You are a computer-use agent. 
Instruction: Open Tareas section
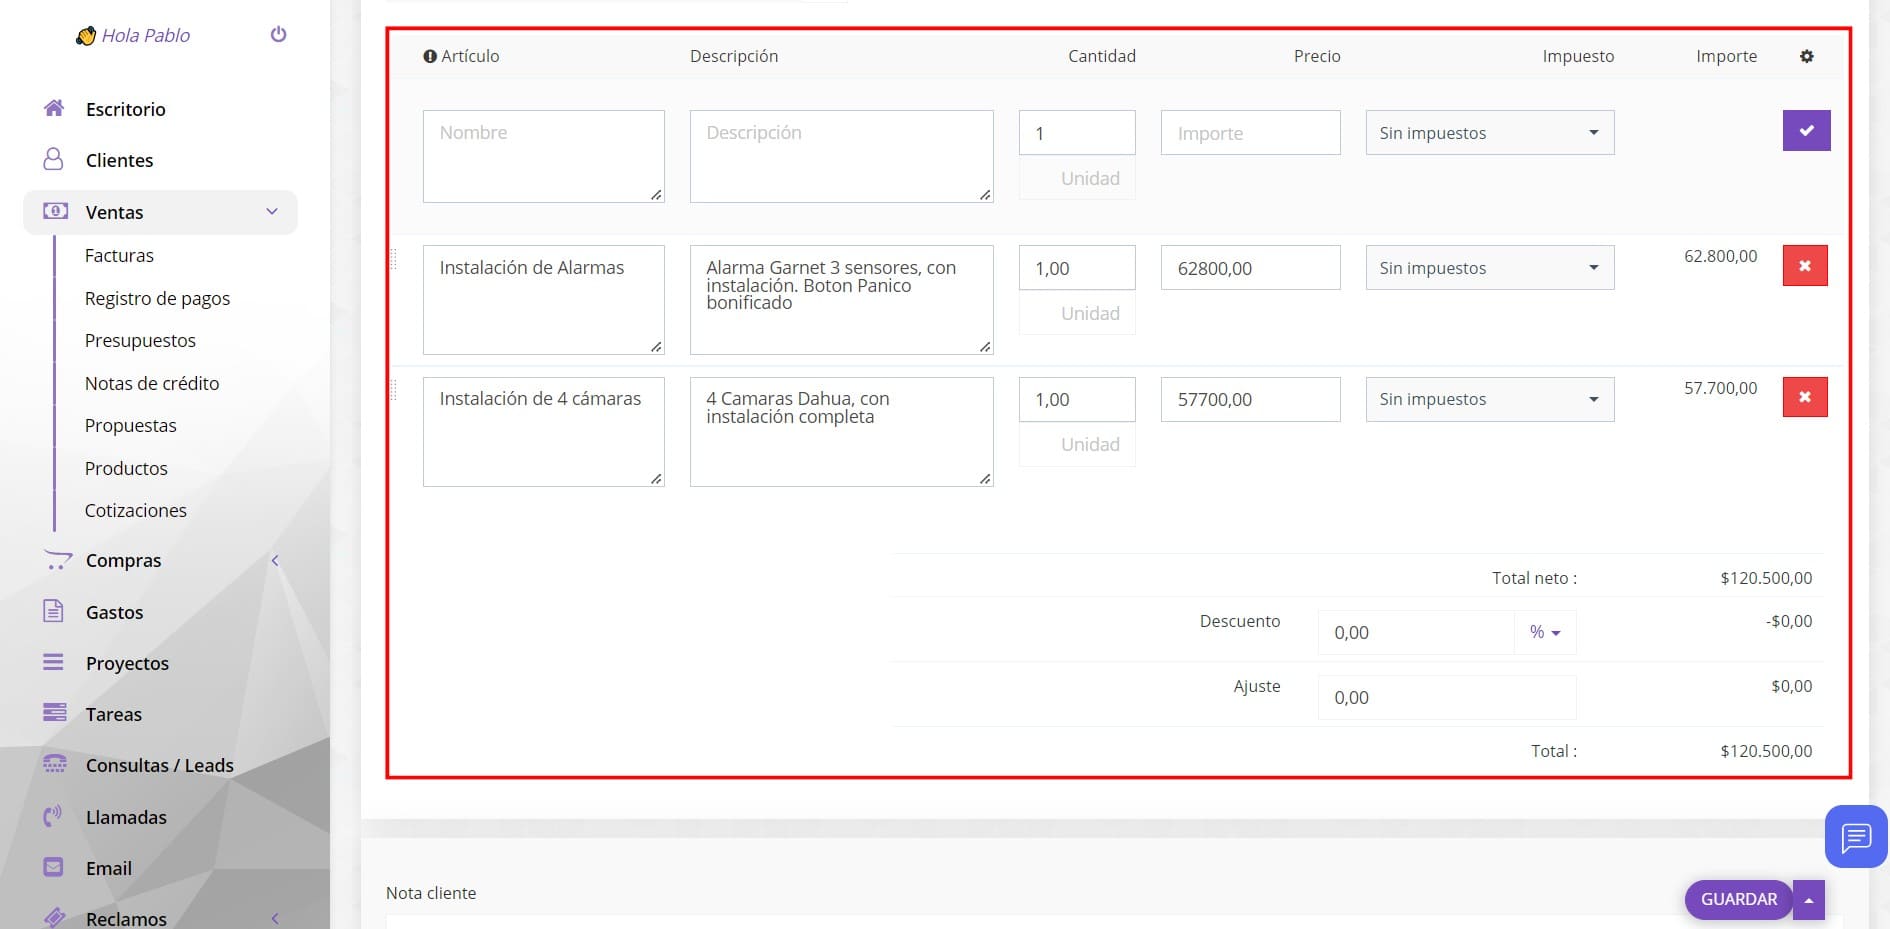(114, 714)
